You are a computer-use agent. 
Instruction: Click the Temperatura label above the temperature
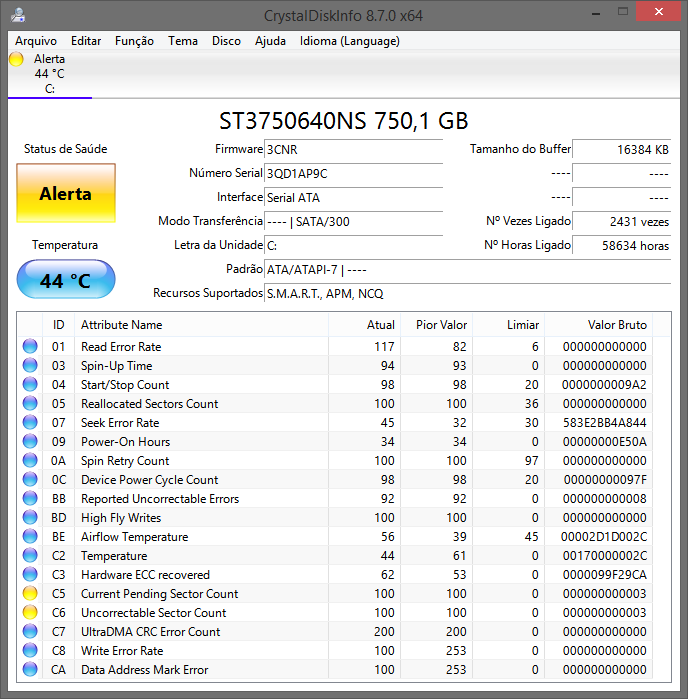point(65,245)
